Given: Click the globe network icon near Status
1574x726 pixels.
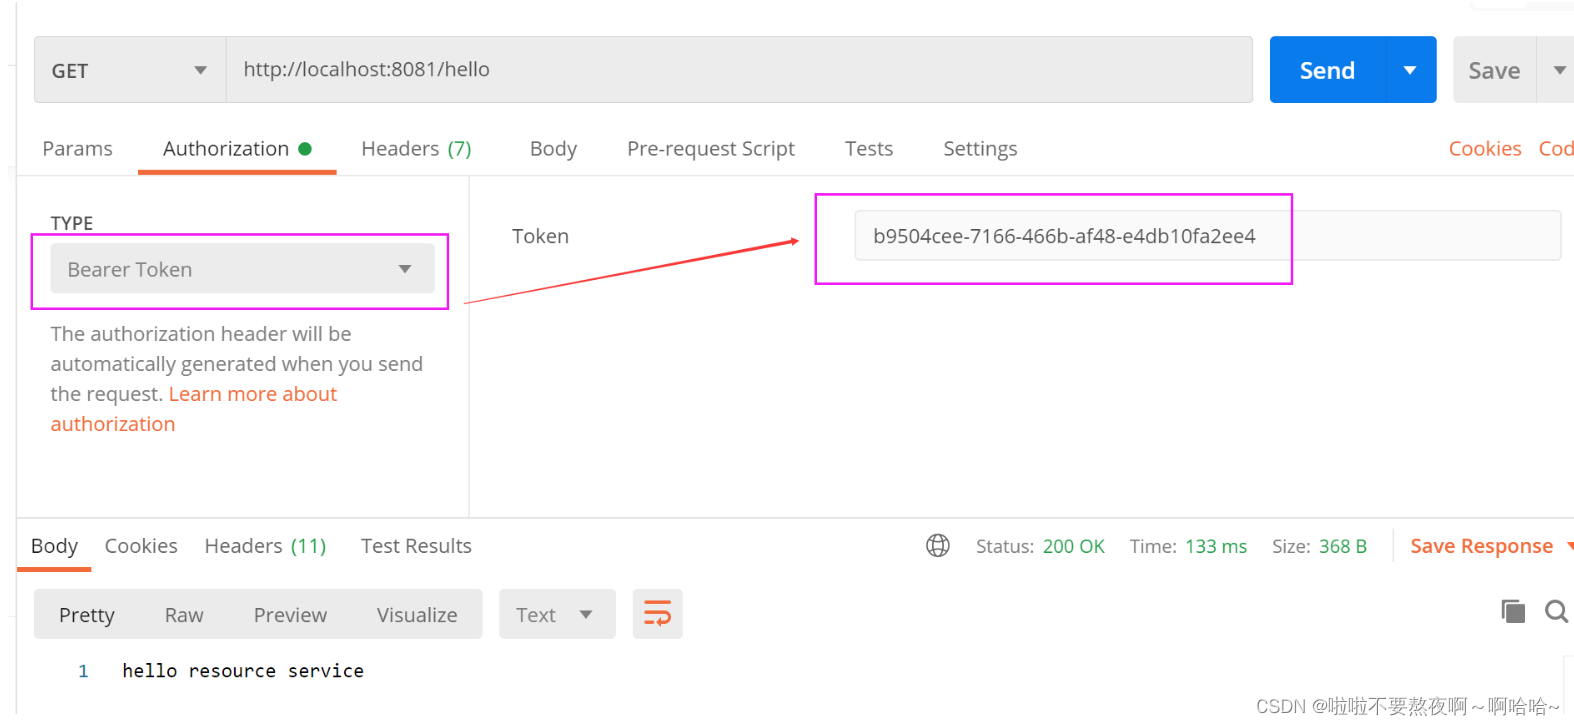Looking at the screenshot, I should [938, 545].
